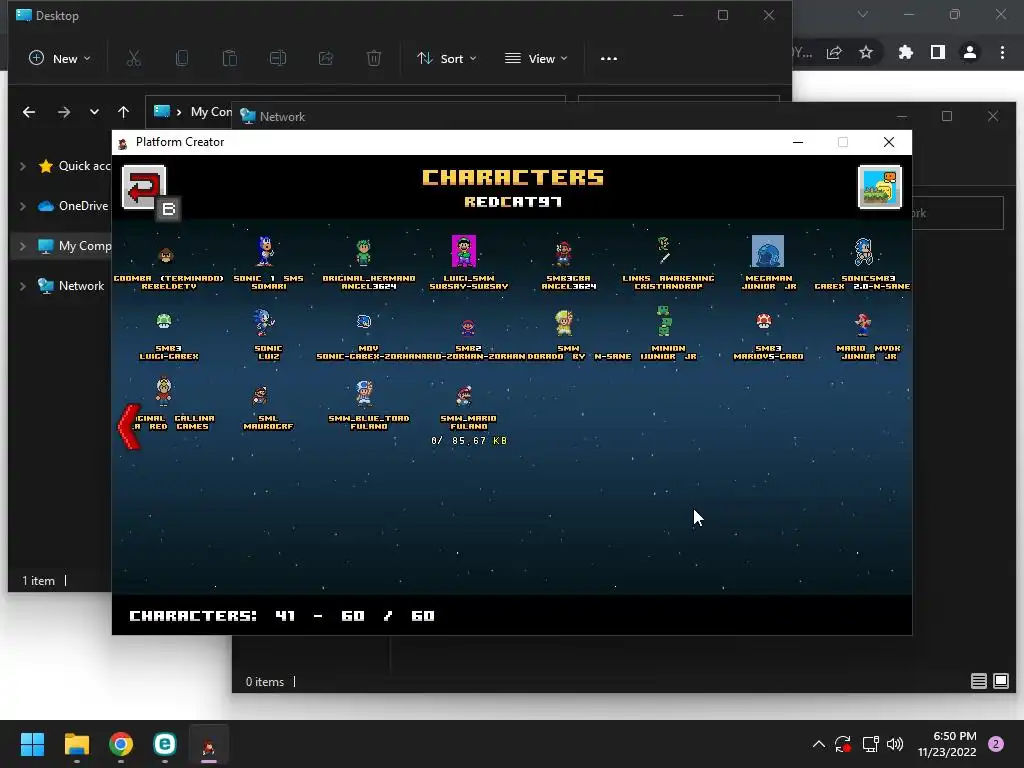Screen dimensions: 1024x768
Task: Select Network in the Explorer sidebar
Action: coord(71,286)
